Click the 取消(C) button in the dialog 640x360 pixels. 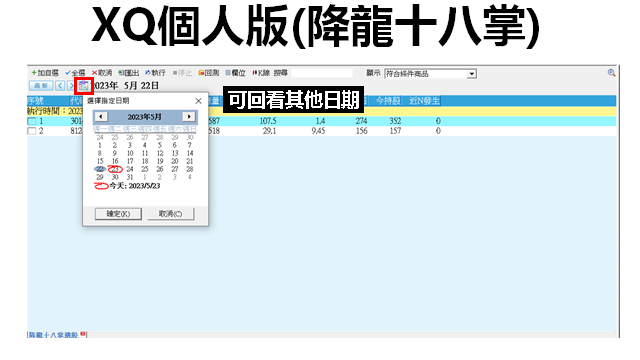click(x=171, y=214)
